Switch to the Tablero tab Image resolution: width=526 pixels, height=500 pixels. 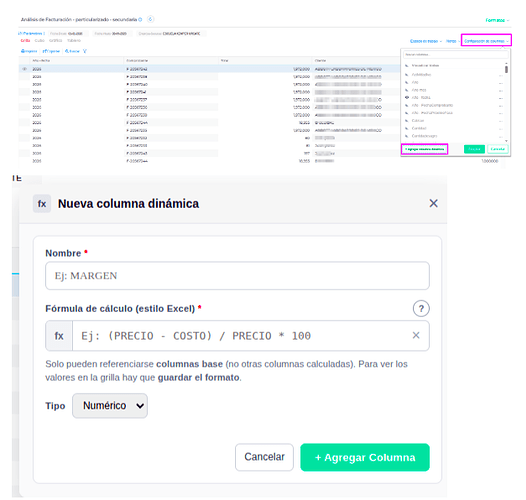[74, 40]
